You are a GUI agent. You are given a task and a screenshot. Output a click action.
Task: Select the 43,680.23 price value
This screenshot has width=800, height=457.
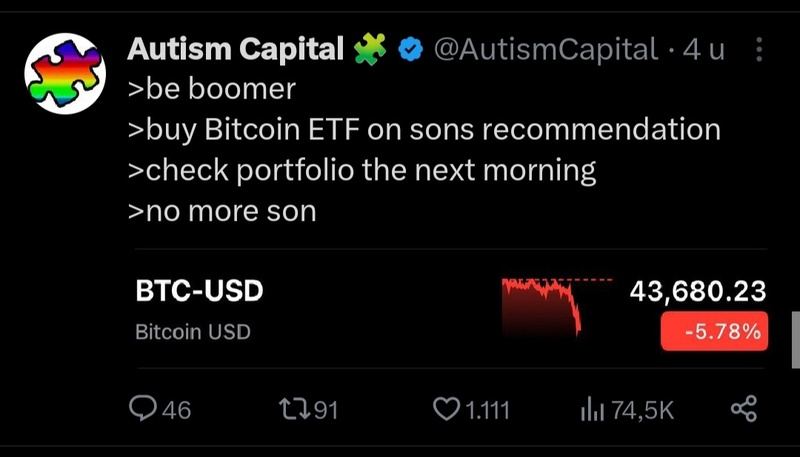(x=697, y=291)
